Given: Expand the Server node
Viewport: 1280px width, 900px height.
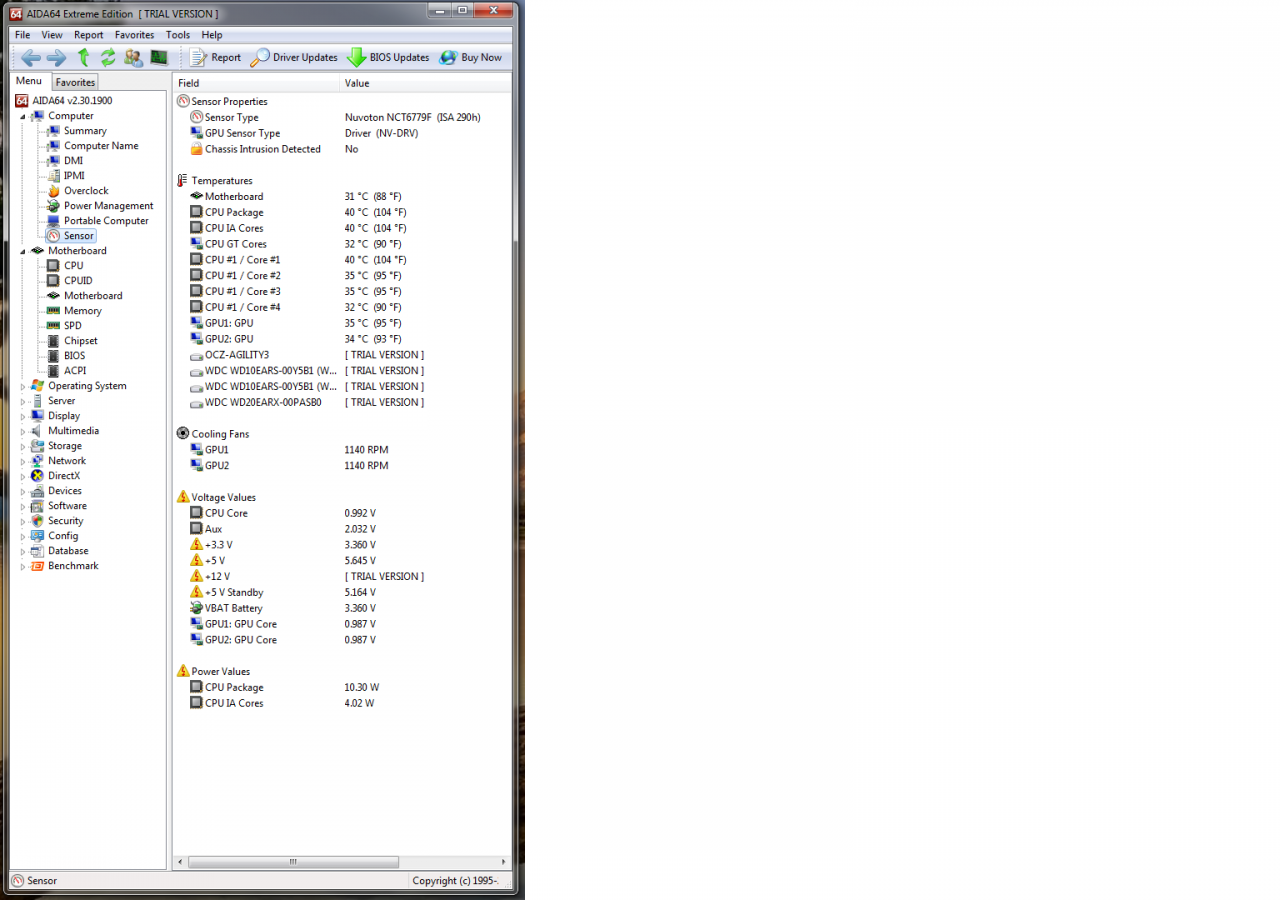Looking at the screenshot, I should pos(23,401).
